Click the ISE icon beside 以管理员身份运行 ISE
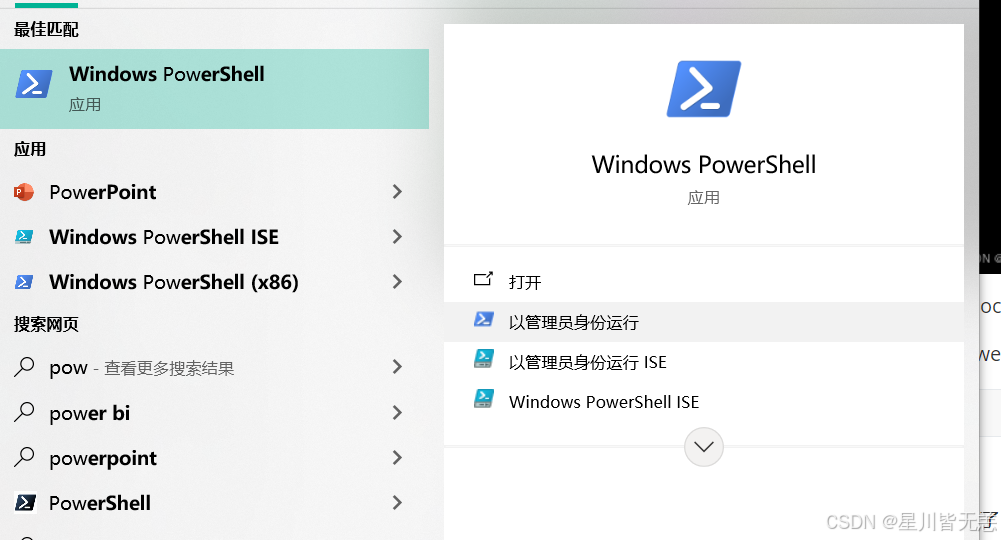The height and width of the screenshot is (540, 1001). tap(483, 359)
